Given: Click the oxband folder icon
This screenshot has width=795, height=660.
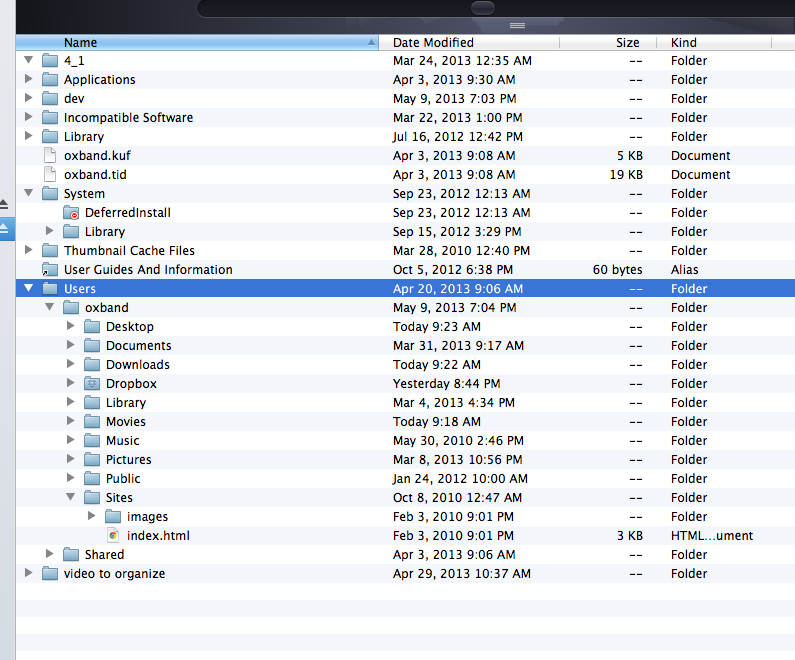Looking at the screenshot, I should coord(71,307).
